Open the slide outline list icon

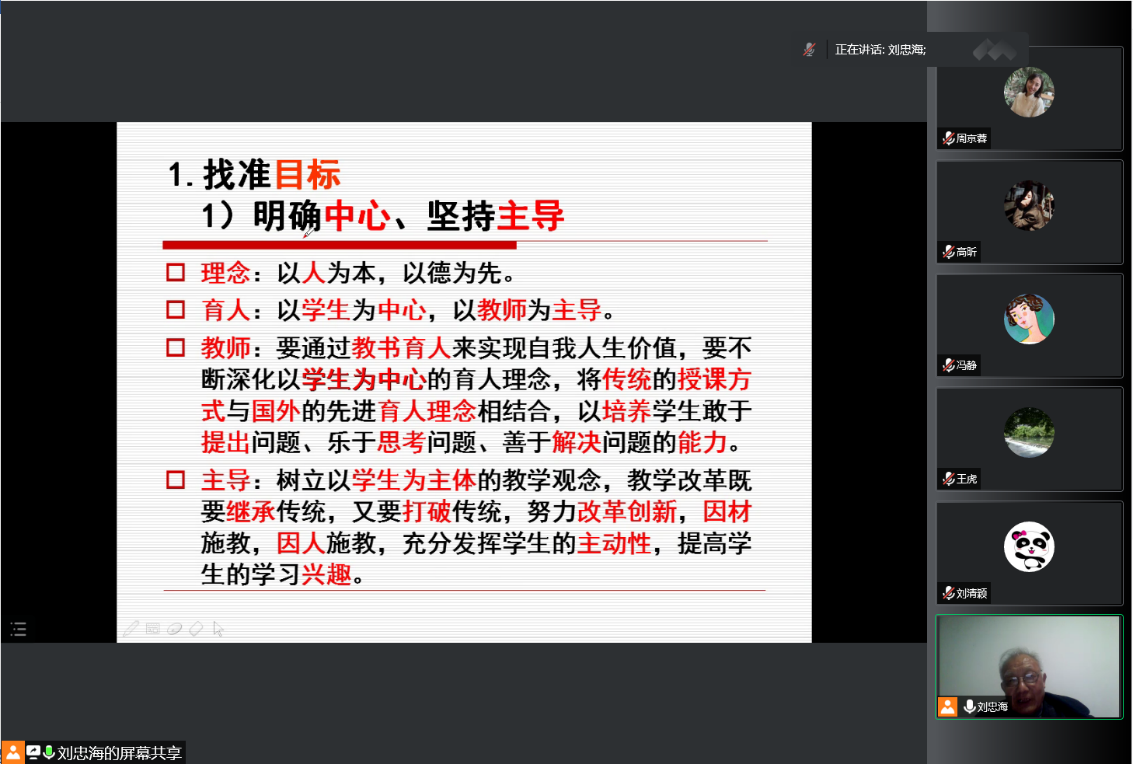[18, 629]
